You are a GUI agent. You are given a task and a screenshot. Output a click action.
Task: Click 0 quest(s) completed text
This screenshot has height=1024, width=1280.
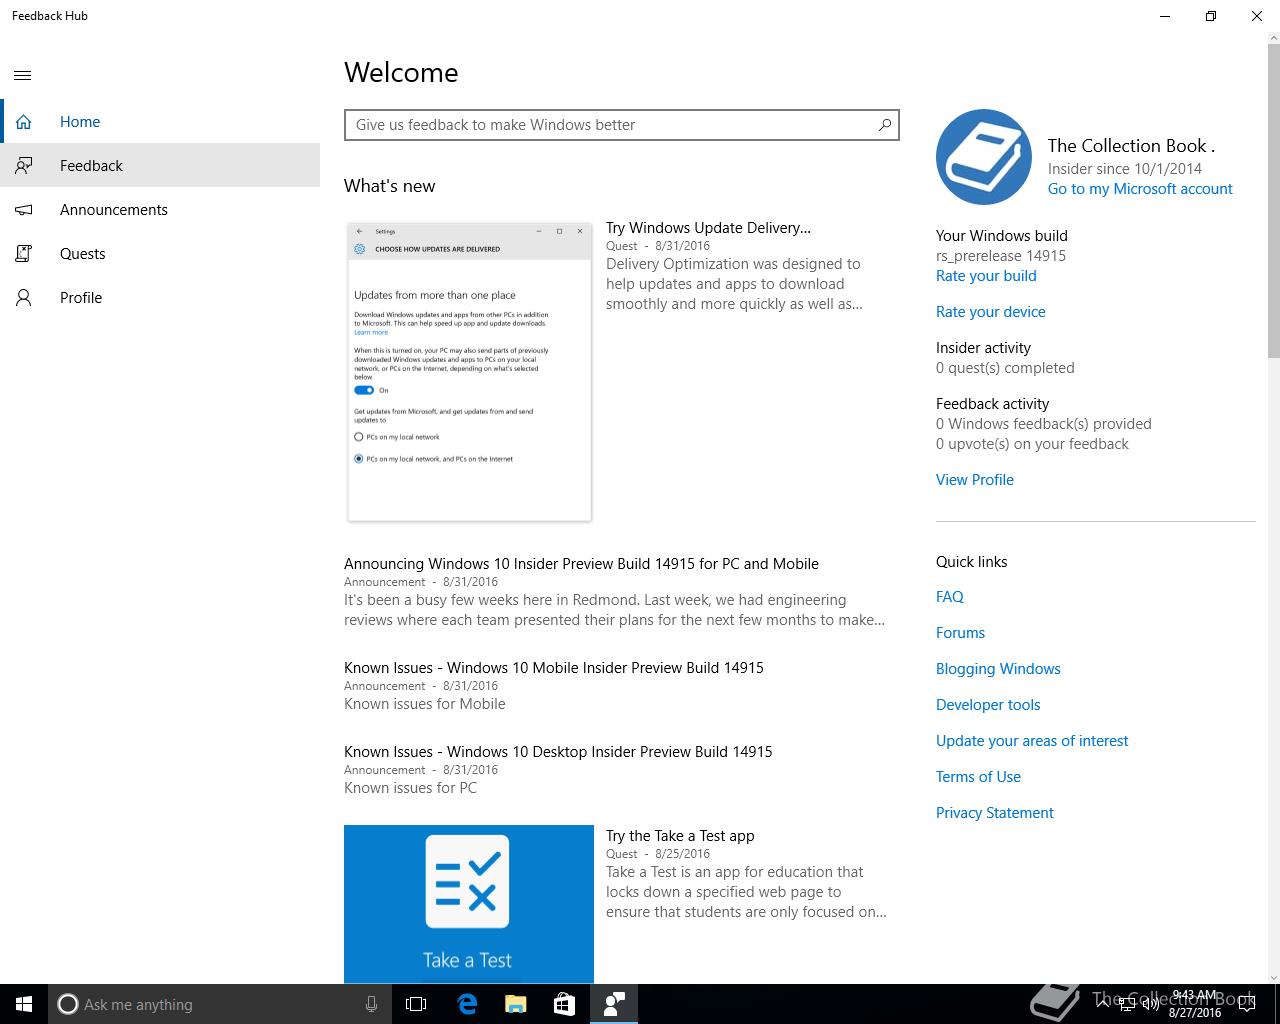click(x=1005, y=368)
